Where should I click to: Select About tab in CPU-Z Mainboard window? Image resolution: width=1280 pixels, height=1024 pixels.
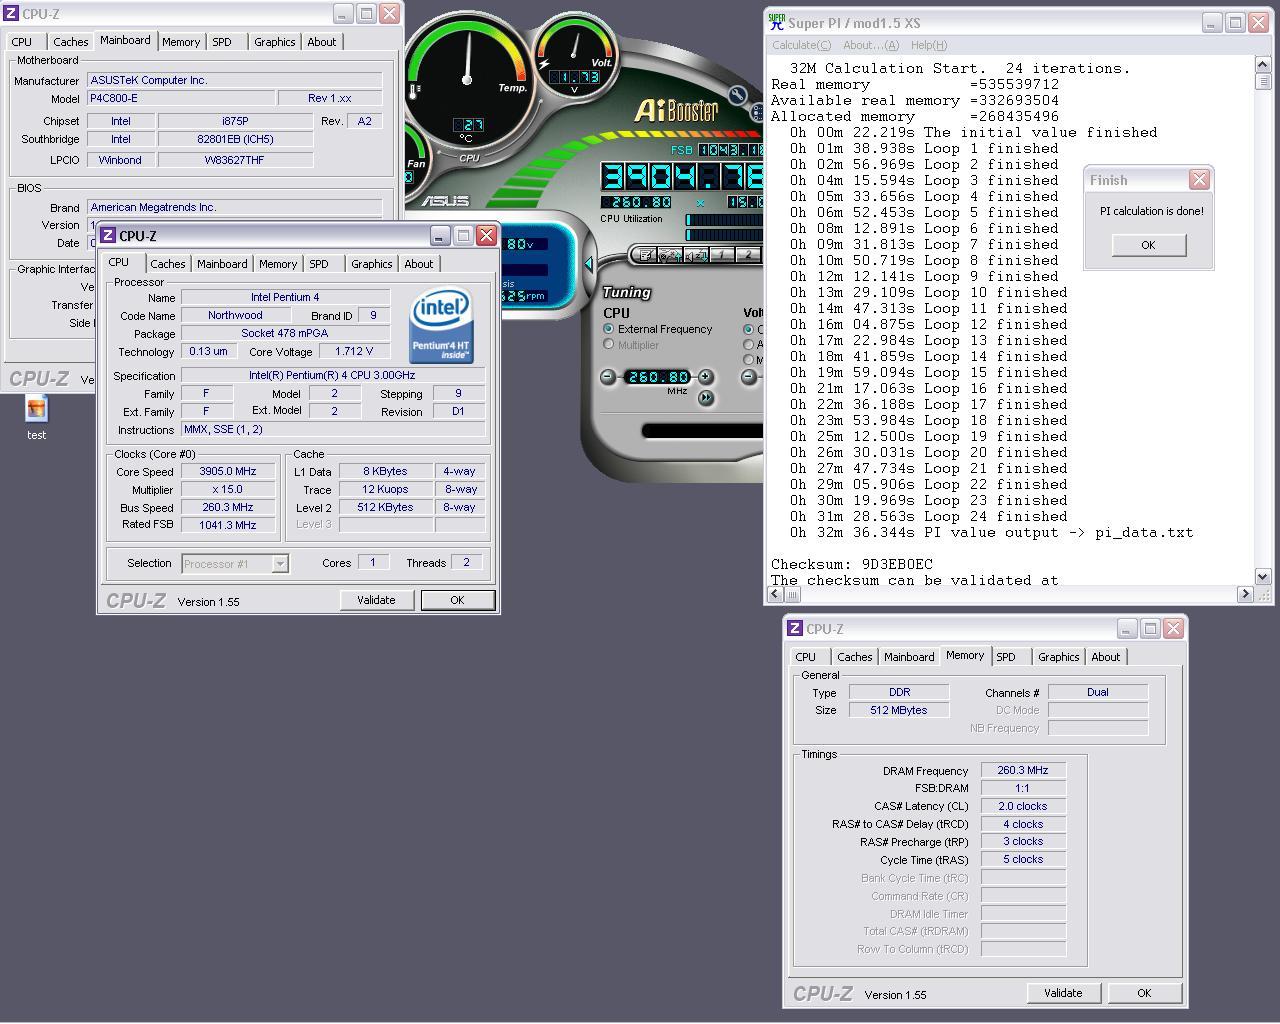[322, 42]
